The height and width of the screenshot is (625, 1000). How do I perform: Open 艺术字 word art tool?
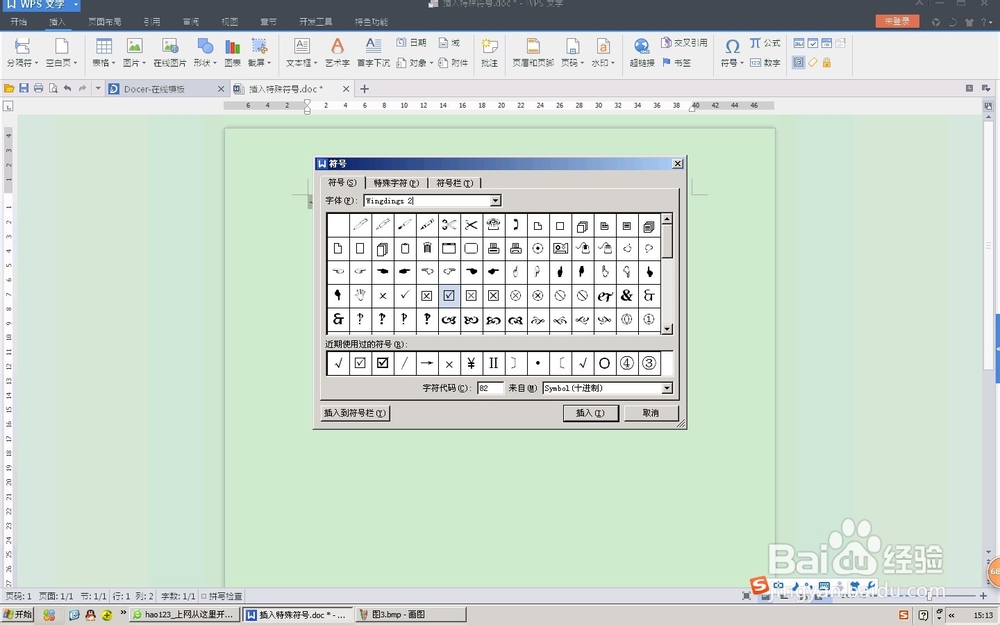point(337,52)
